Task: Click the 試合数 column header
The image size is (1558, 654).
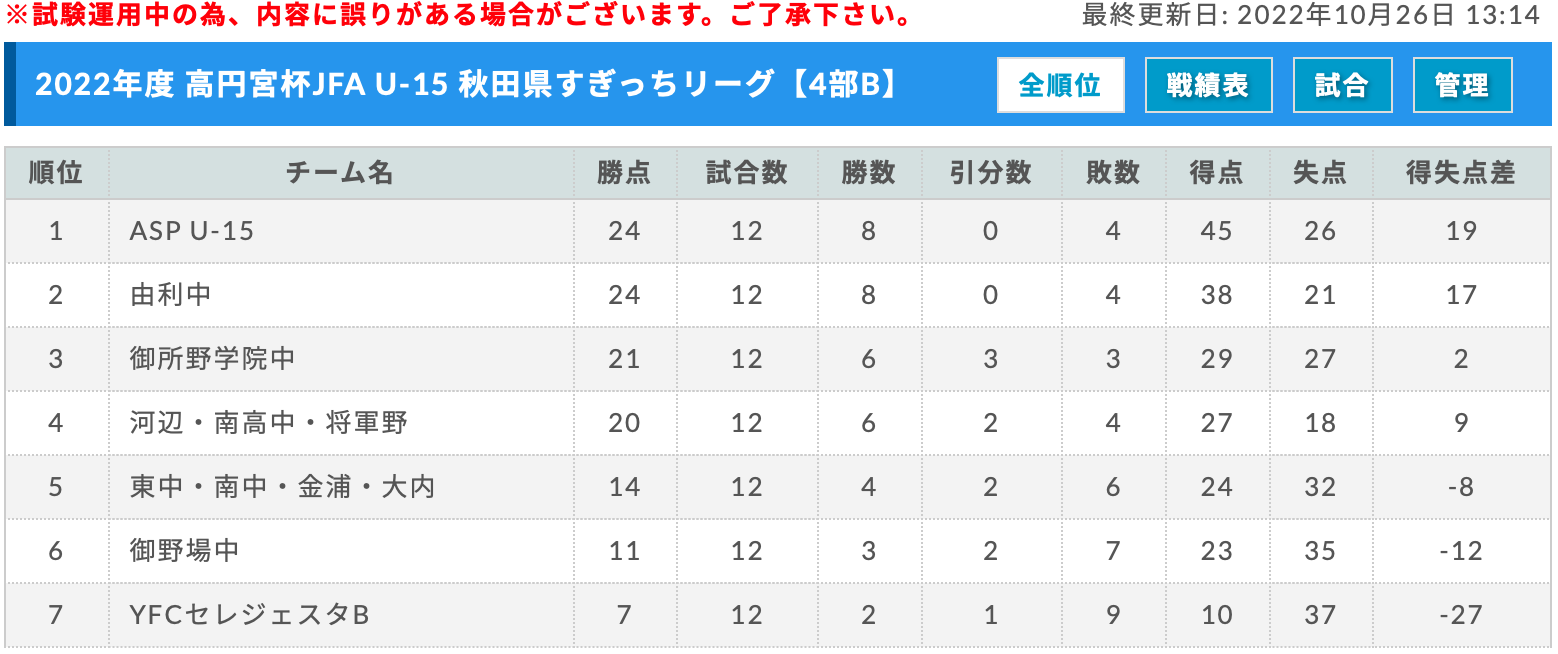Action: (746, 173)
